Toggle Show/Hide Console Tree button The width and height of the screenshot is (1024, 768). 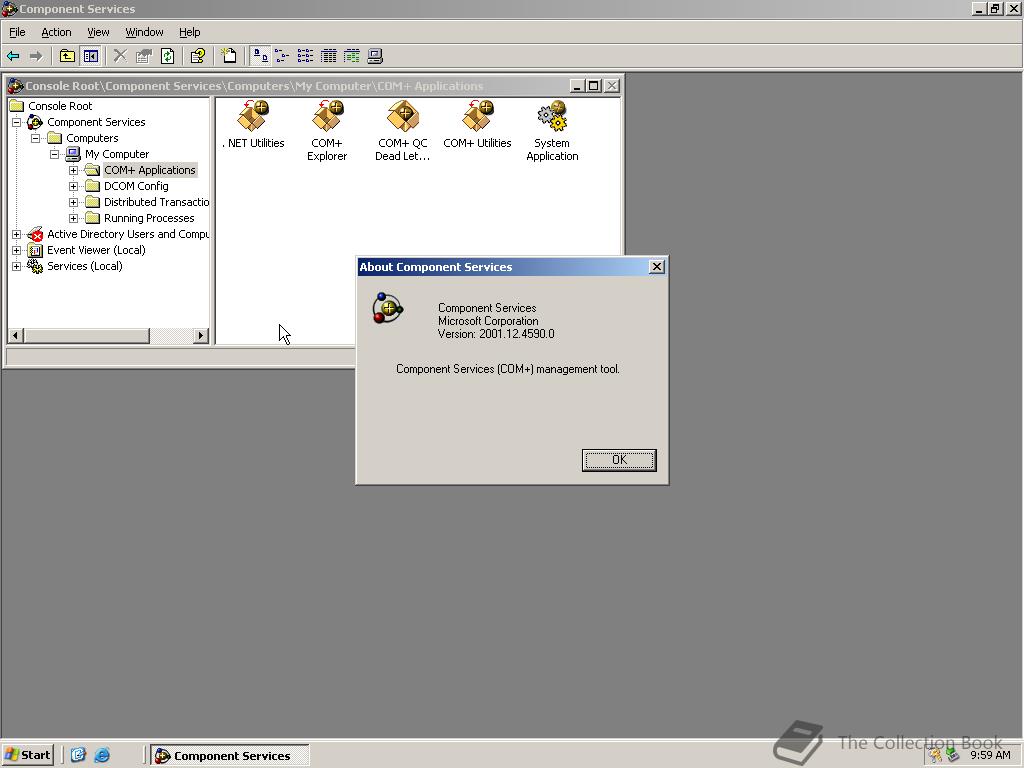tap(90, 56)
